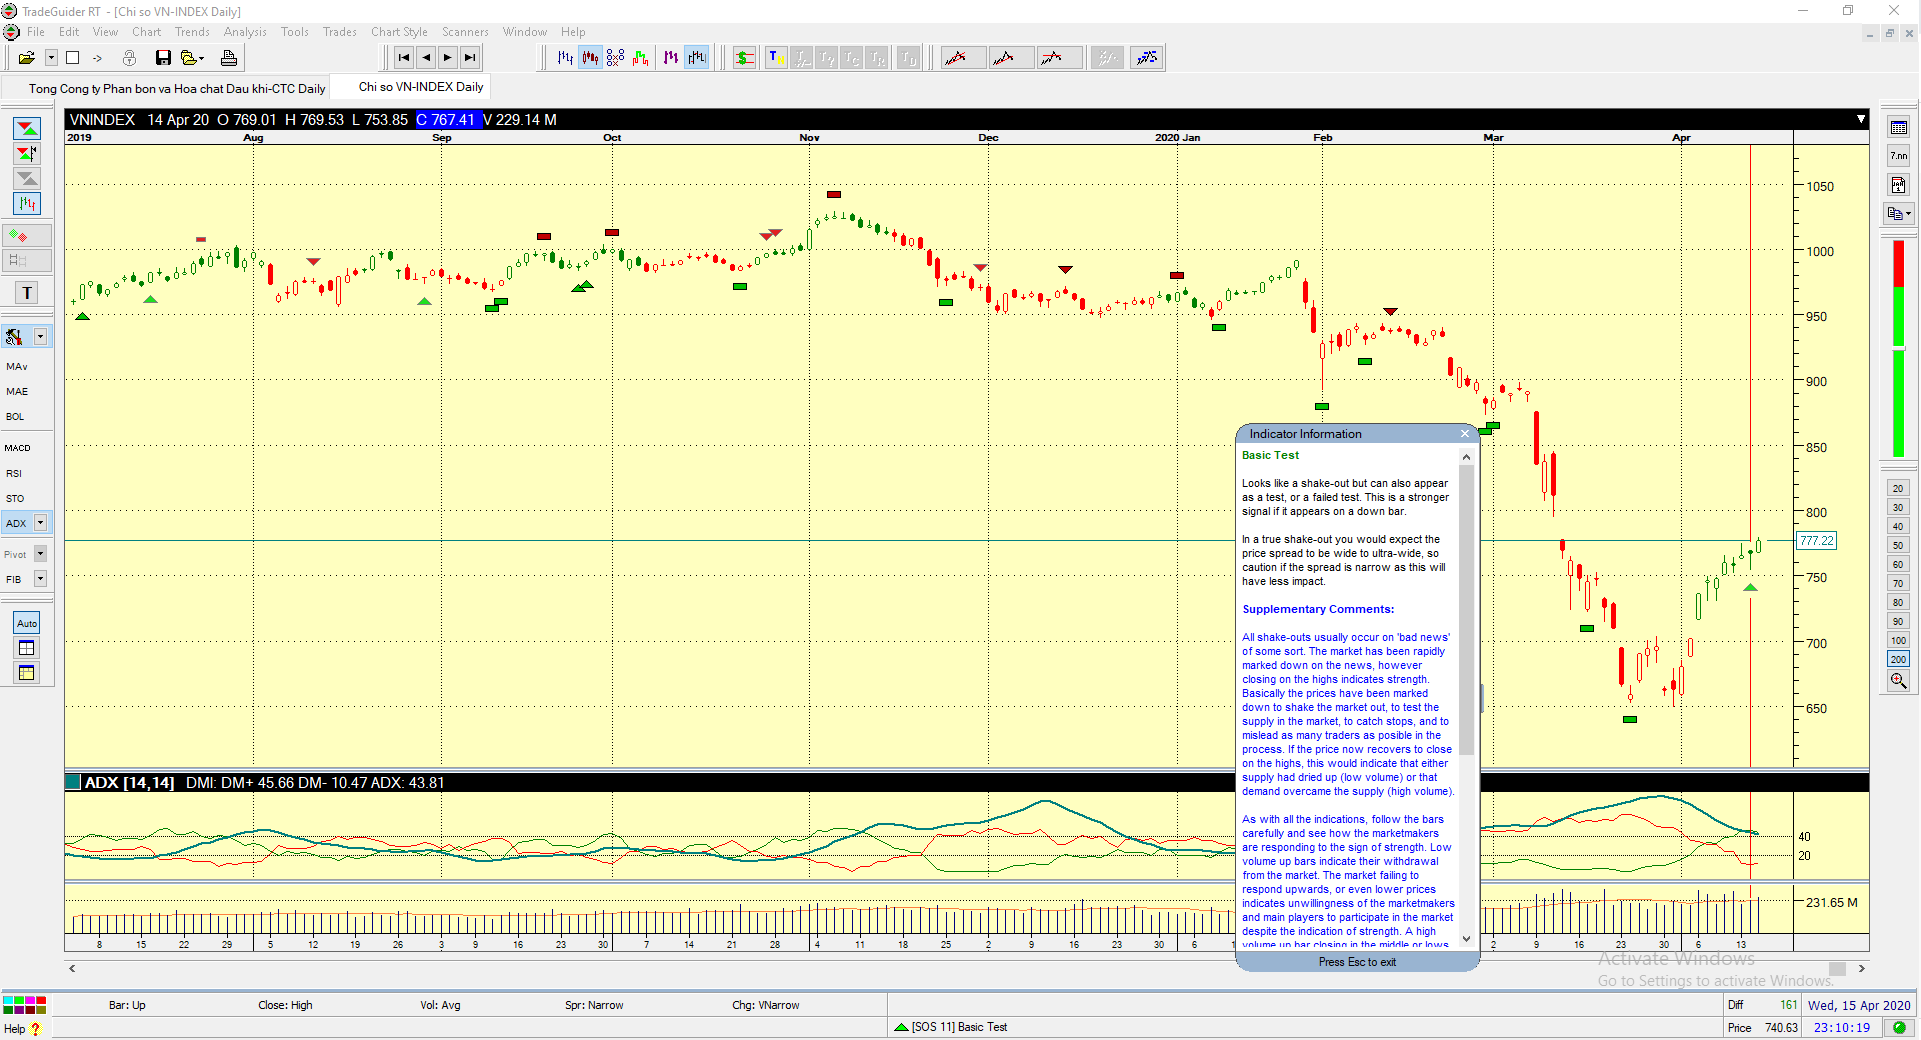Toggle the MACD indicator
Screen dimensions: 1921x1040
pos(18,448)
